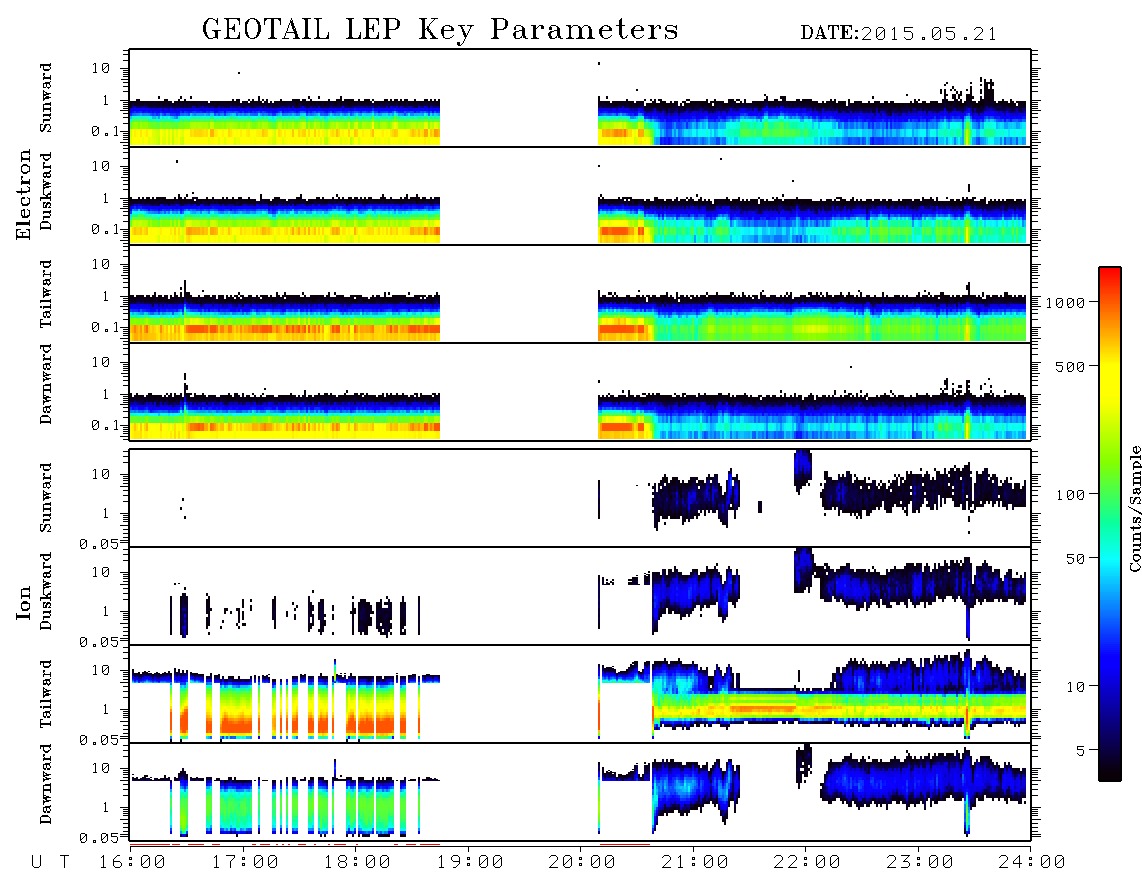Click inside the Electron Tailward spectrogram panel
This screenshot has height=880, width=1142.
(x=580, y=294)
